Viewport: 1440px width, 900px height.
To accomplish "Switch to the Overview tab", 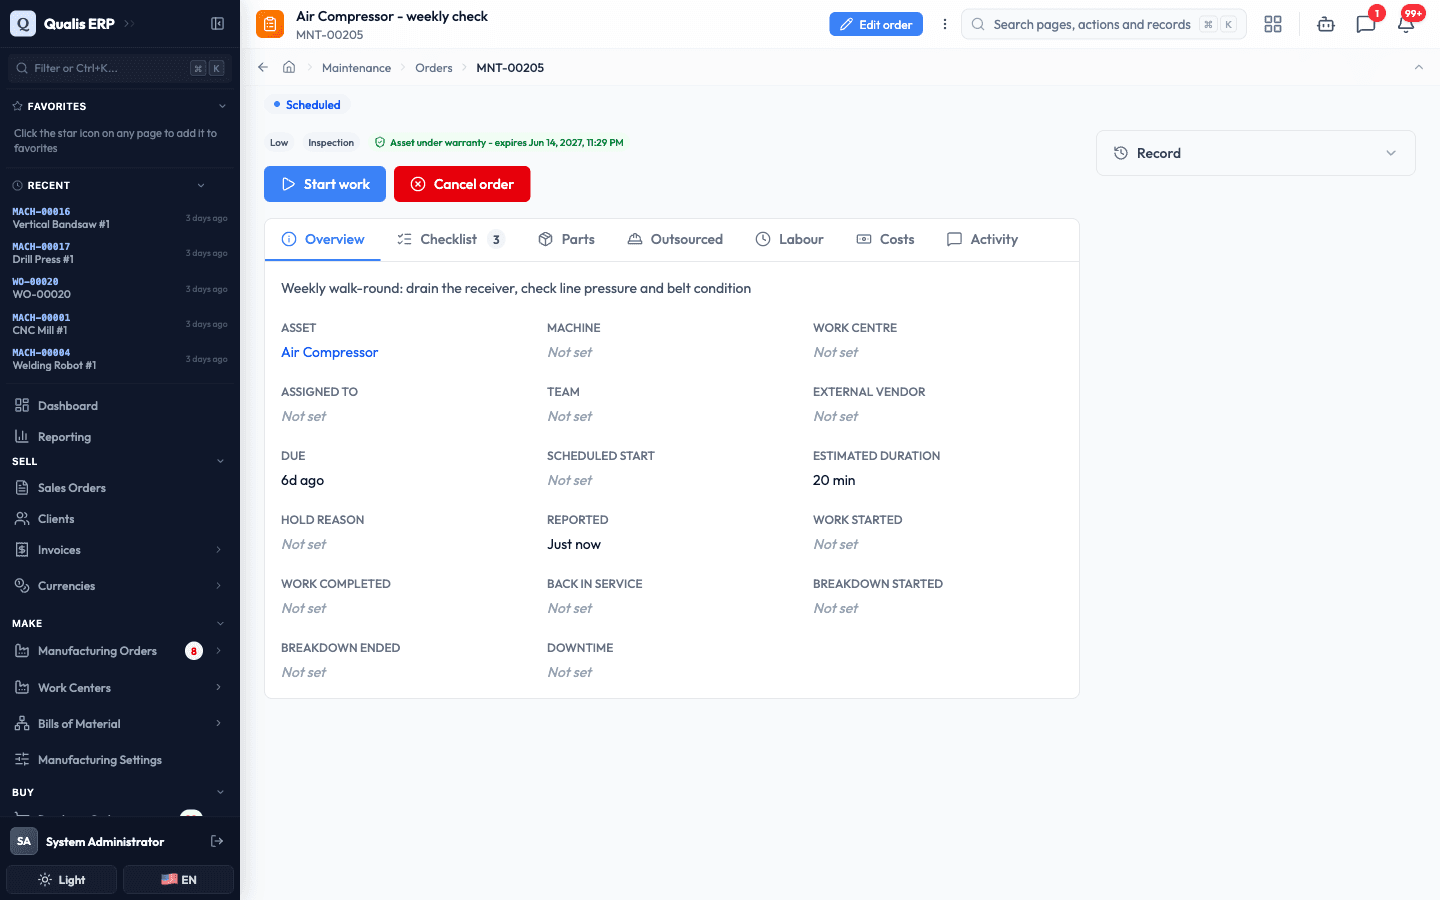I will click(322, 239).
